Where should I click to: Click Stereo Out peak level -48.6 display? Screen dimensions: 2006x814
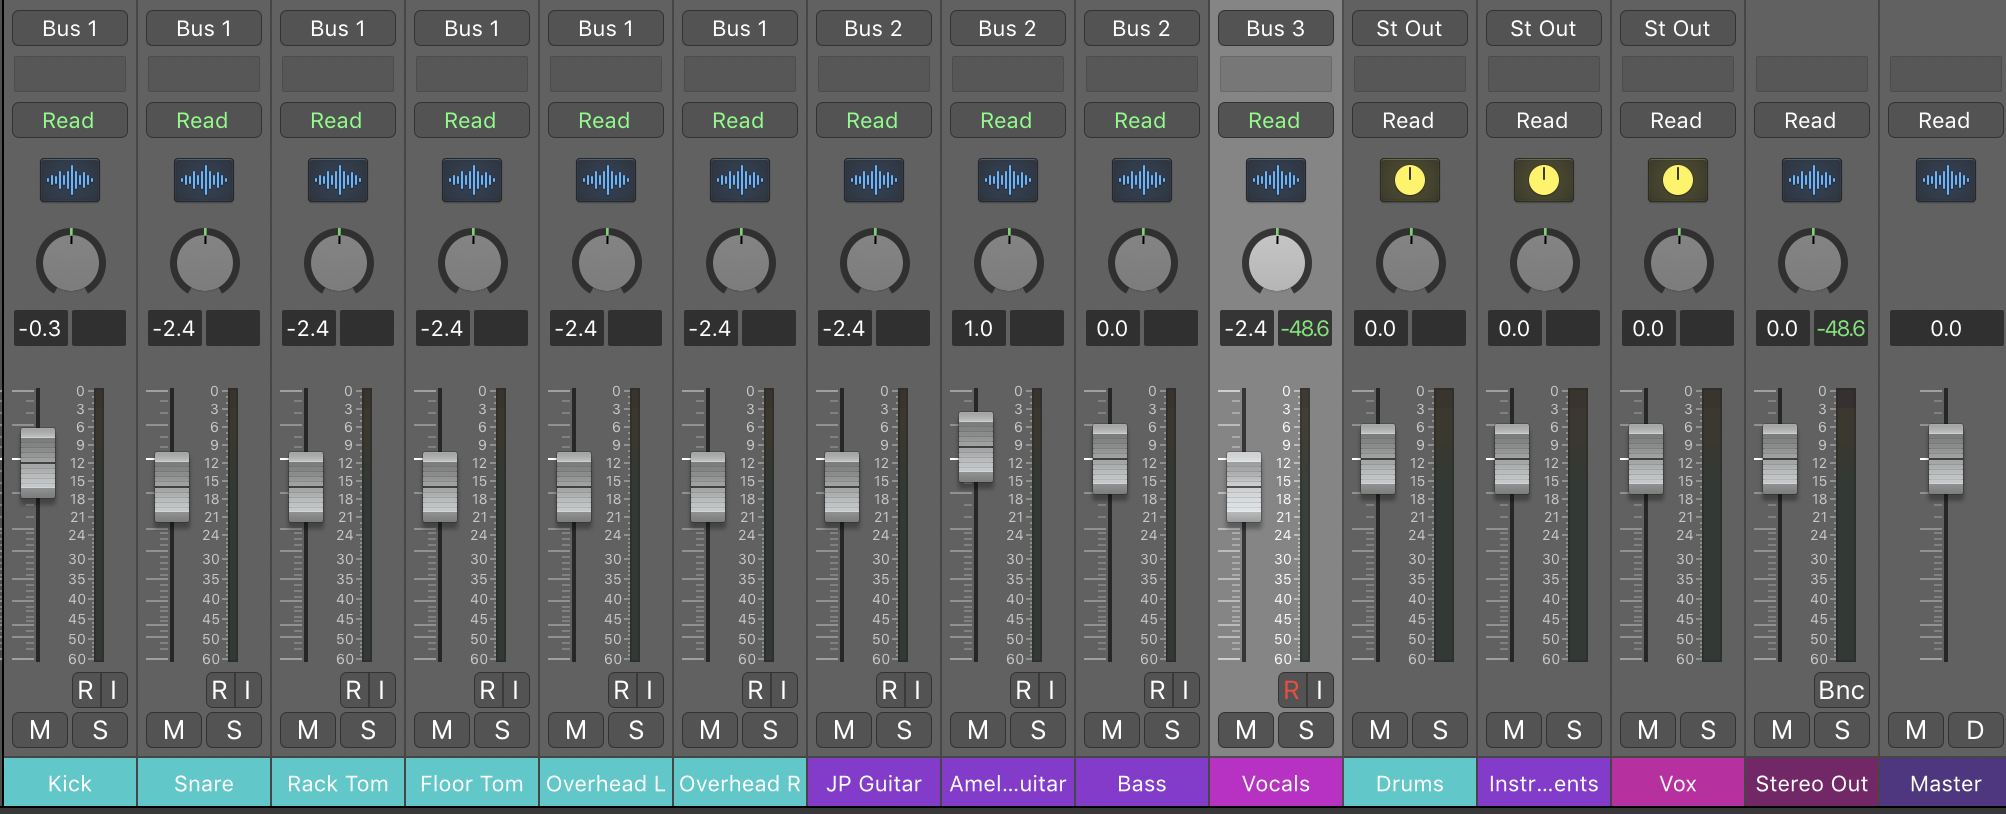coord(1841,328)
